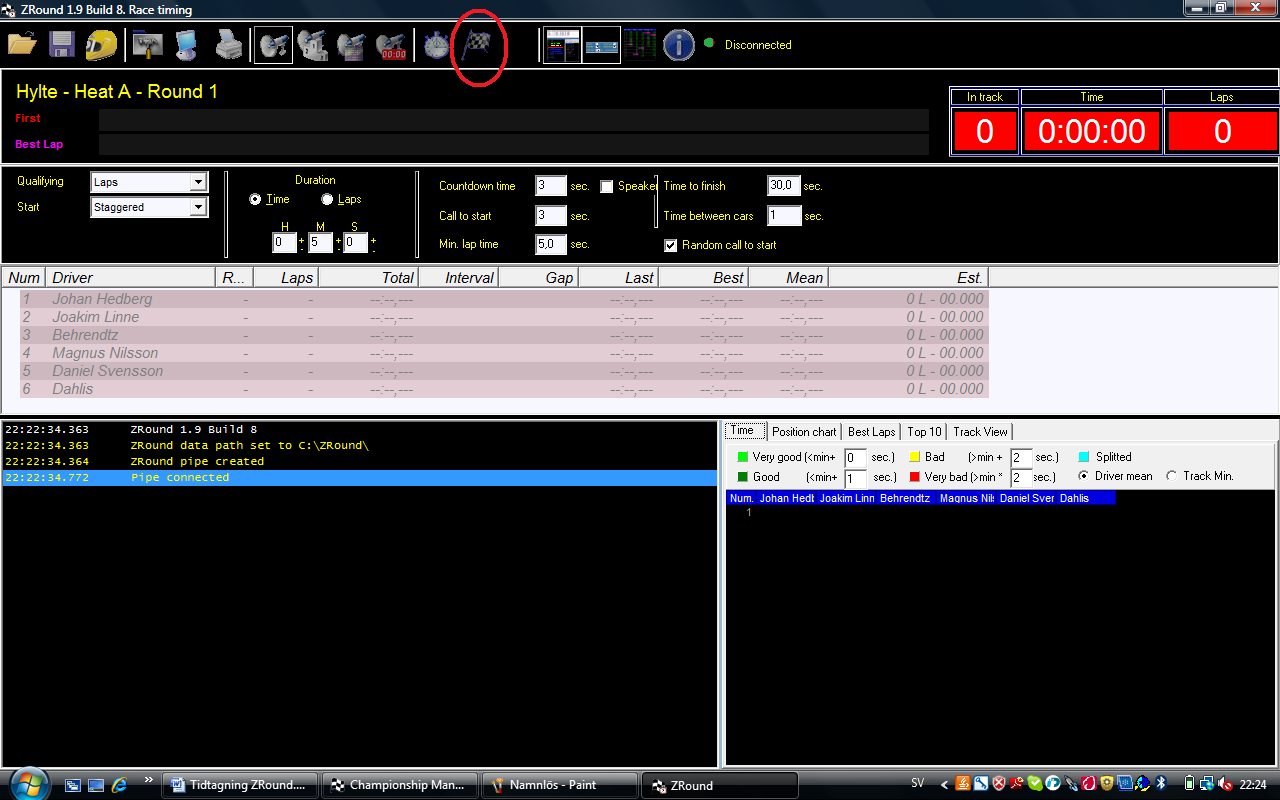Screen dimensions: 1280x800
Task: Click the Bad yellow color swatch
Action: point(914,457)
